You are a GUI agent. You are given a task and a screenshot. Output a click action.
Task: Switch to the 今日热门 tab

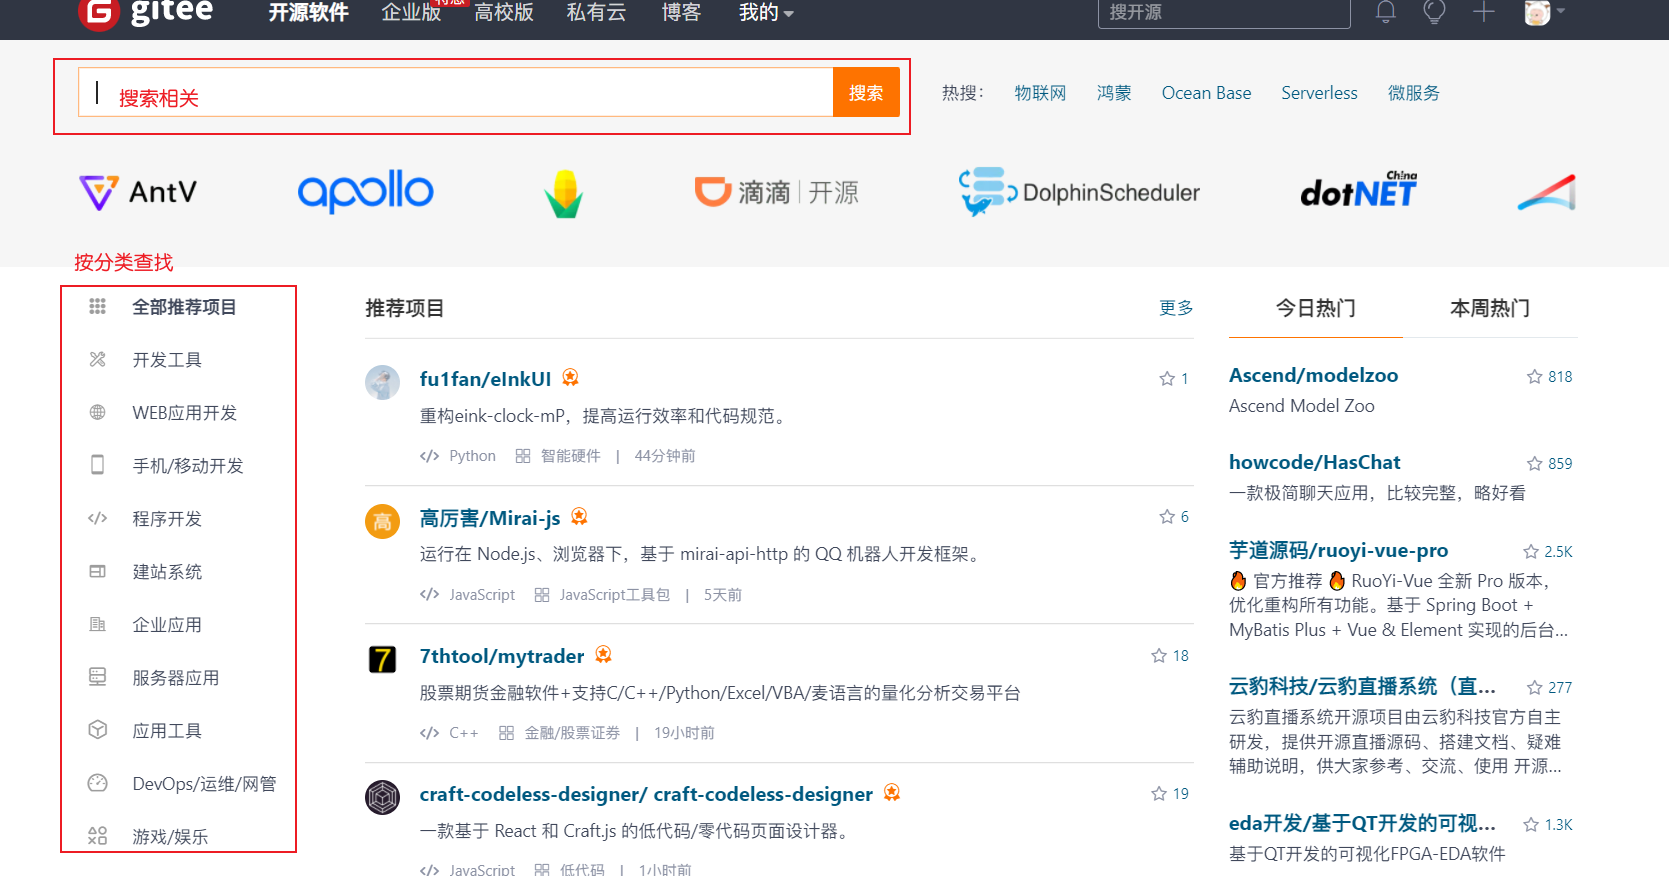[1315, 308]
